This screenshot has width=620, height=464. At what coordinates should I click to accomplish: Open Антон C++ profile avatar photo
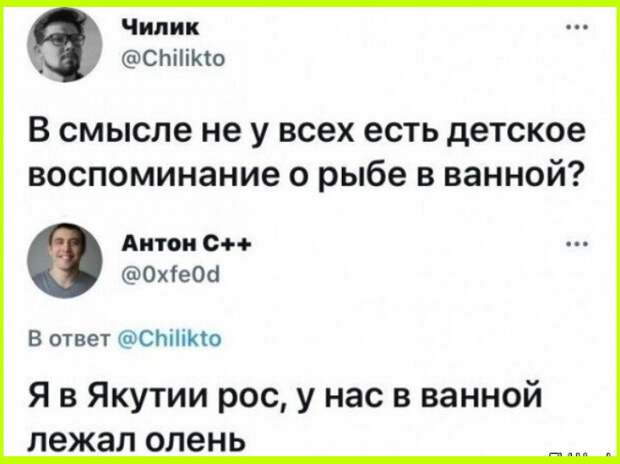[x=64, y=260]
